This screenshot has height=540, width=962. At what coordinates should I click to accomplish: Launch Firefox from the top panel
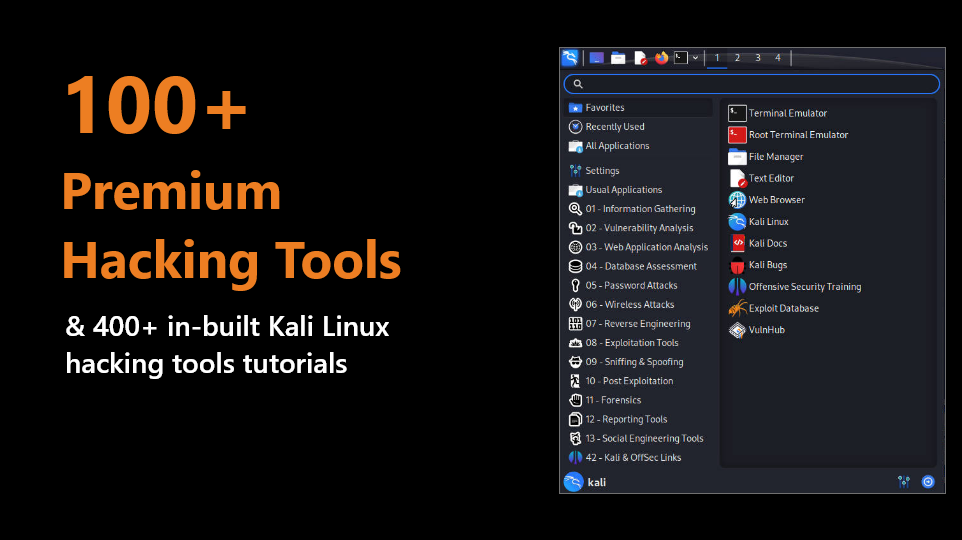tap(661, 58)
